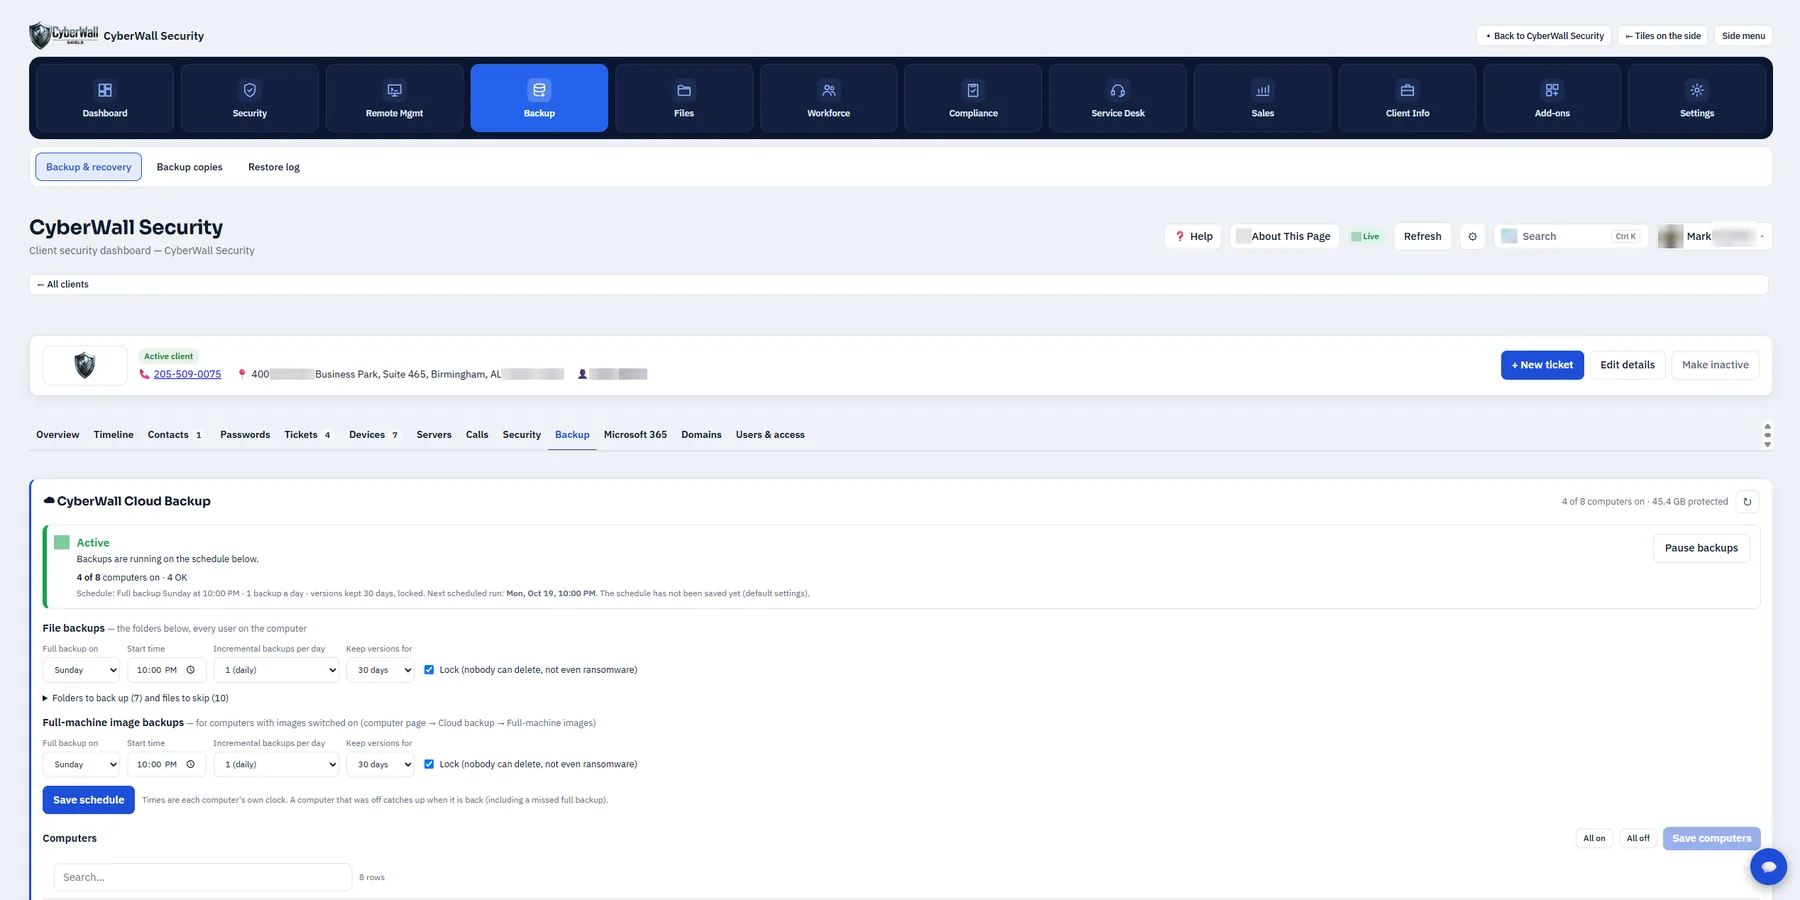Set file backups Start time field
This screenshot has width=1800, height=900.
(x=166, y=670)
